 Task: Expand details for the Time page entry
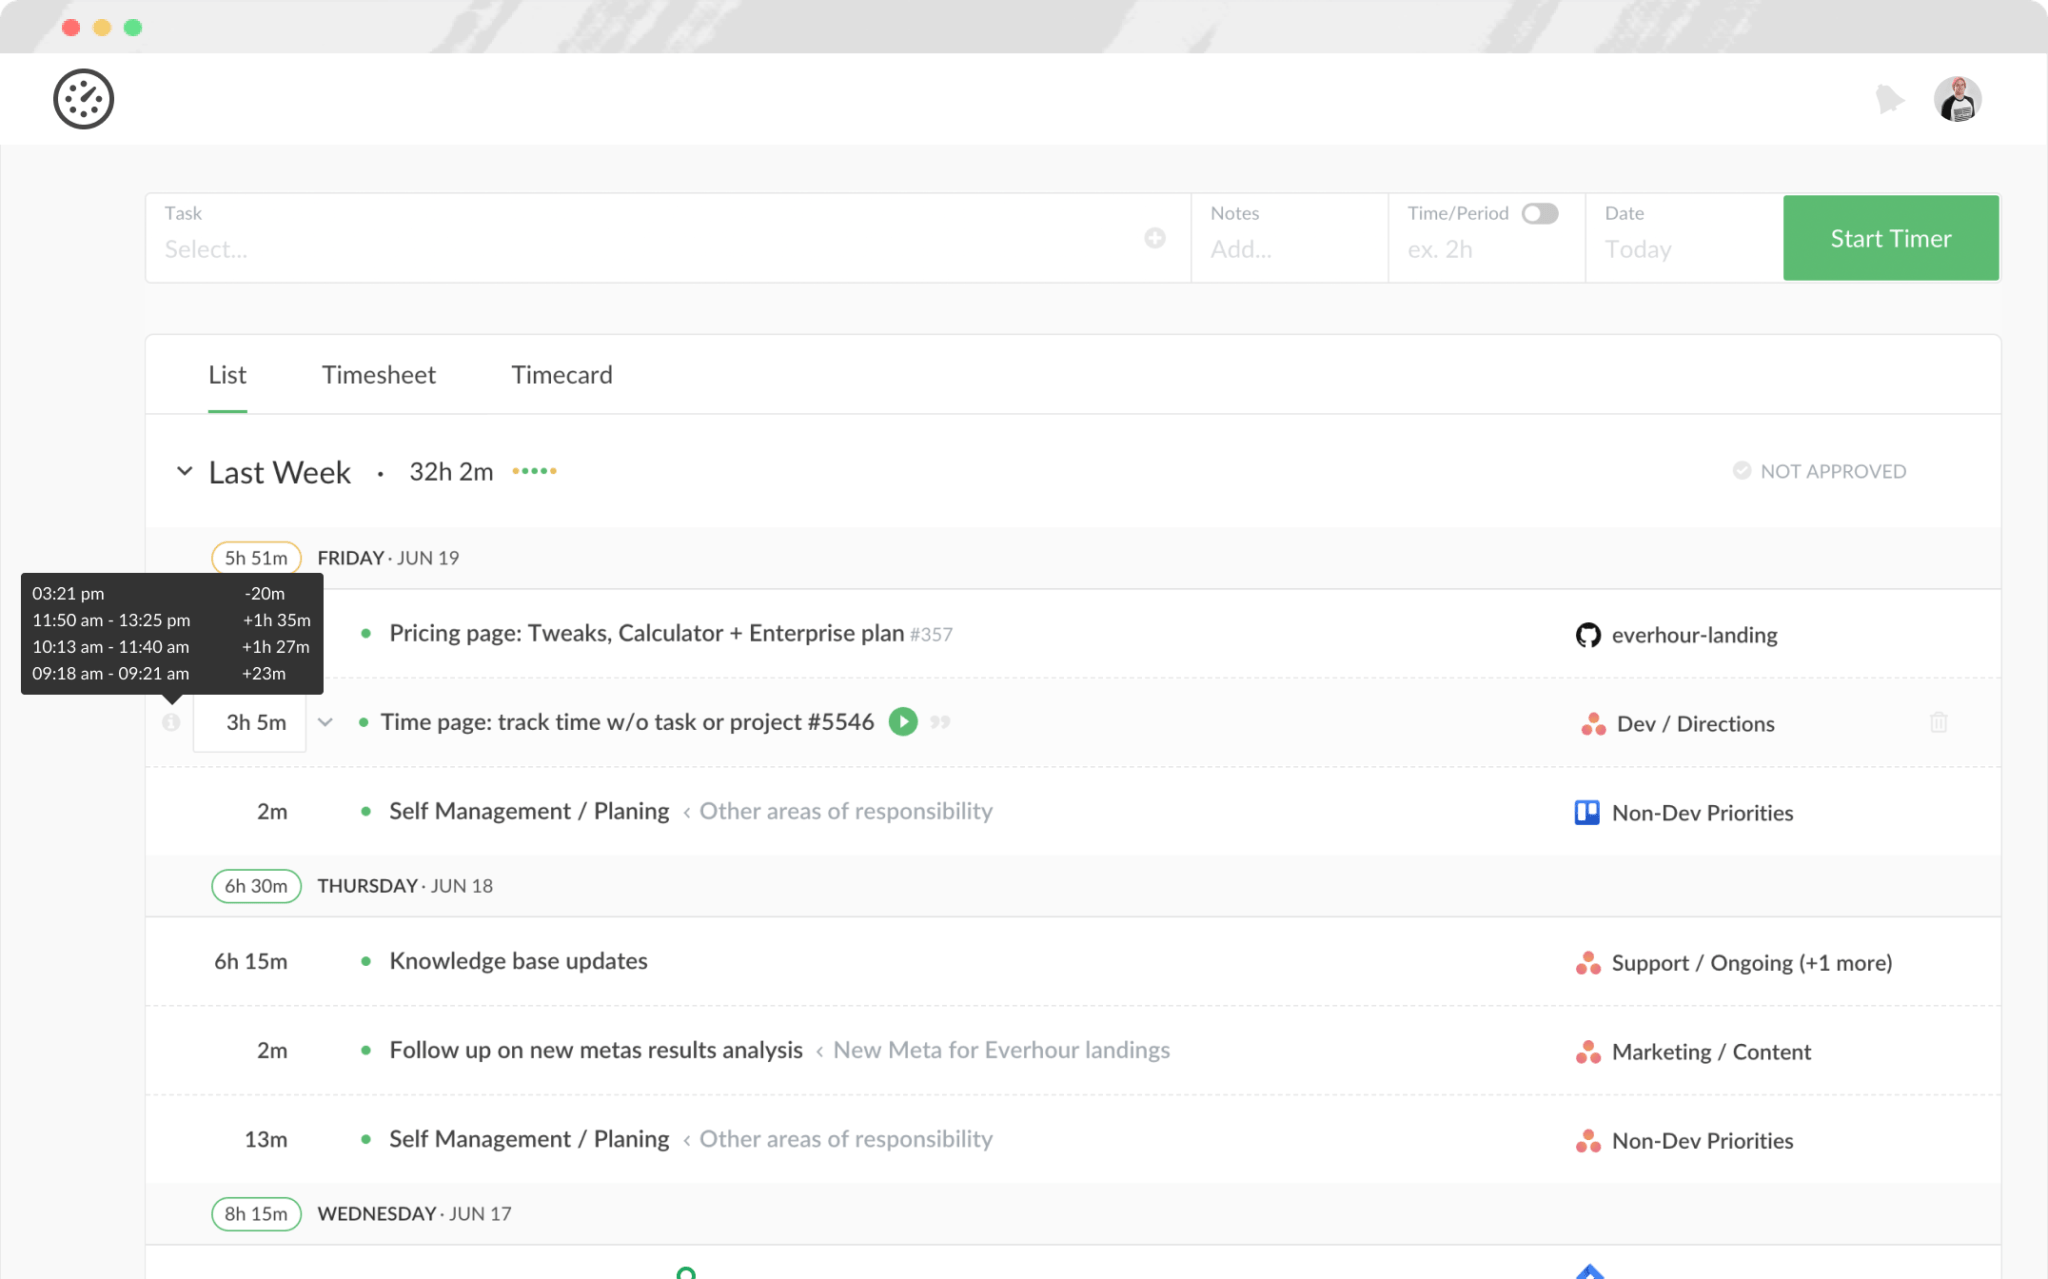click(325, 721)
